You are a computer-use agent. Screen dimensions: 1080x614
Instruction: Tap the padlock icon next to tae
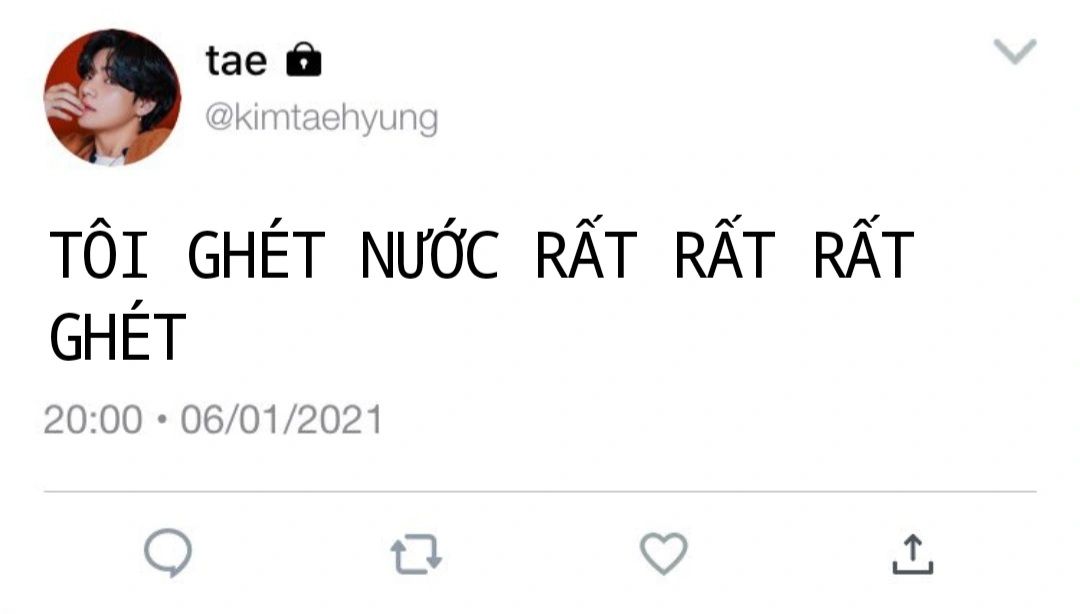coord(304,59)
